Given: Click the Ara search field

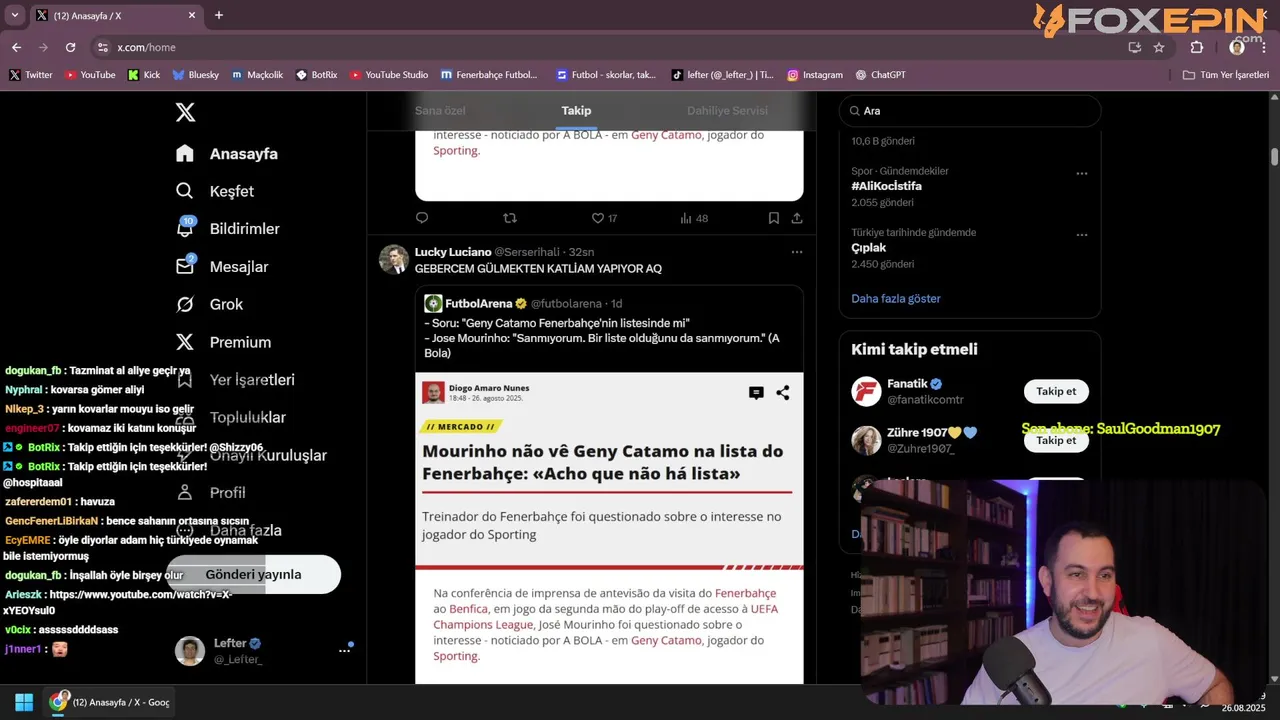Looking at the screenshot, I should pyautogui.click(x=970, y=111).
